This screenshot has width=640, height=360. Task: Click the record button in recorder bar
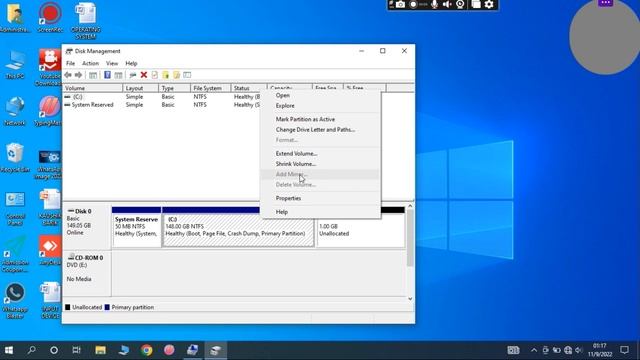pyautogui.click(x=413, y=4)
